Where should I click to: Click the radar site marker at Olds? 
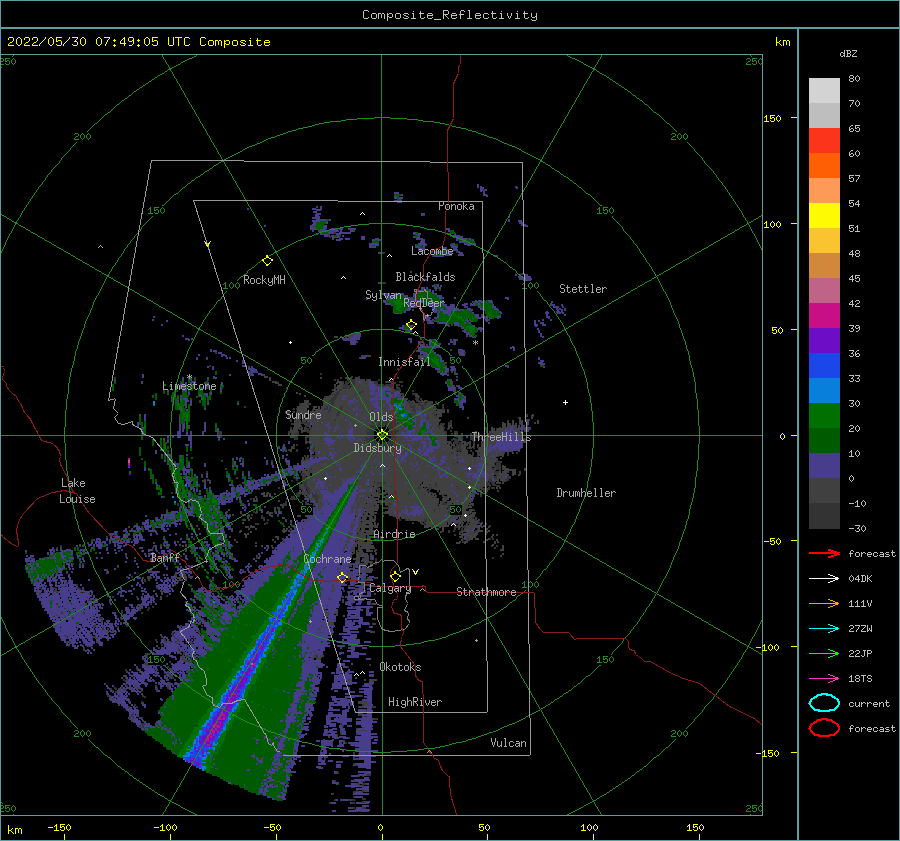(382, 435)
